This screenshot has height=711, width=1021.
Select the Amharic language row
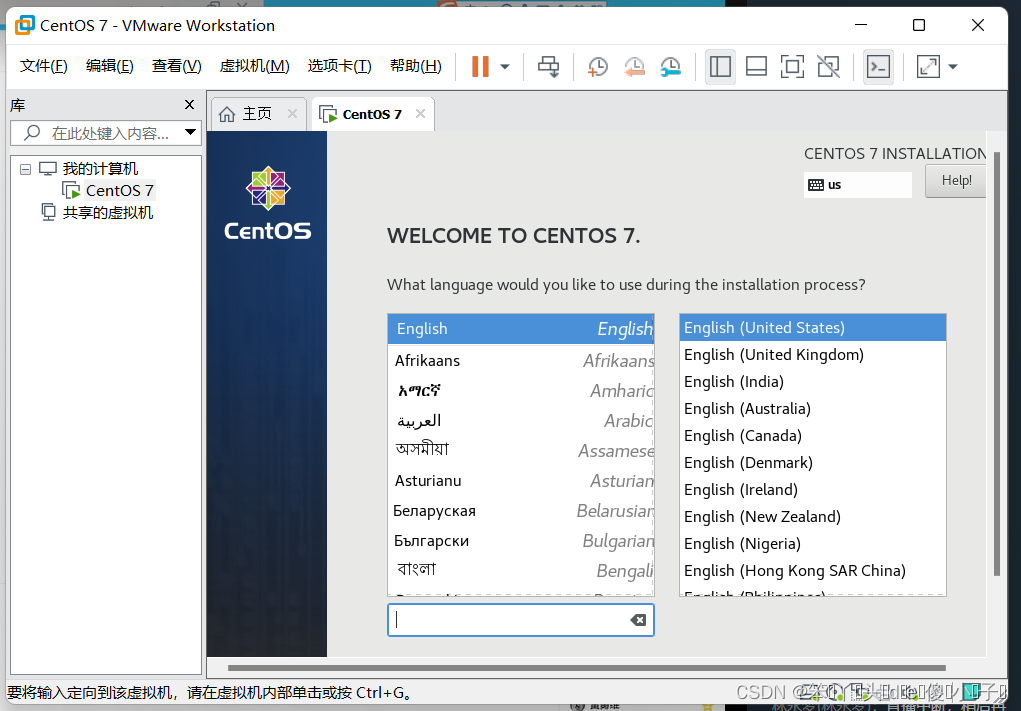pos(521,390)
